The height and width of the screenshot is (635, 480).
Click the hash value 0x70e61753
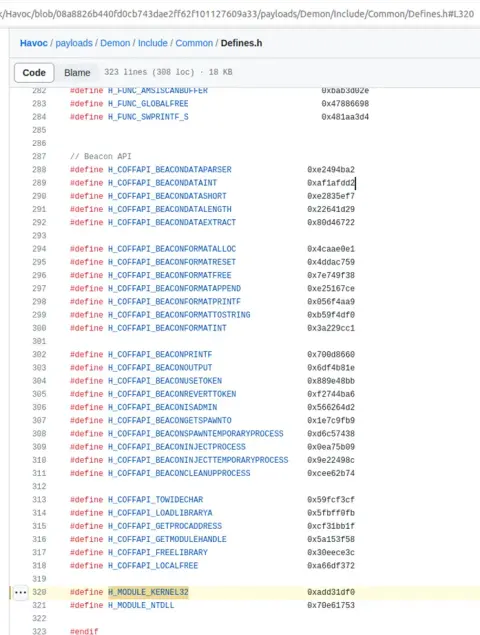pyautogui.click(x=331, y=605)
